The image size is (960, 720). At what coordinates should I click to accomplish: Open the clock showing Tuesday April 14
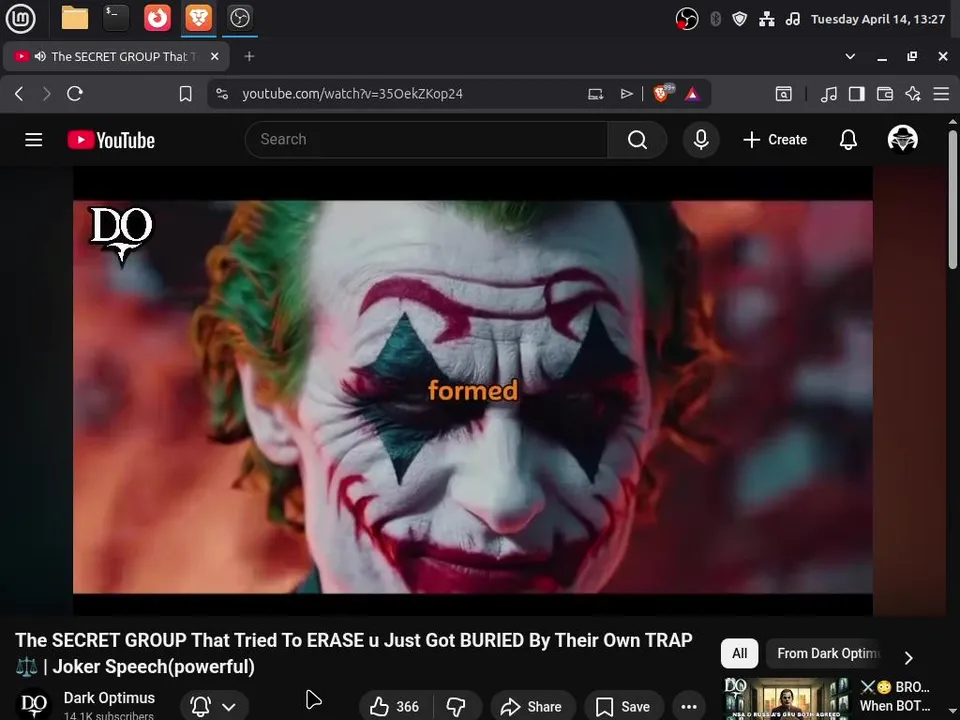(878, 19)
